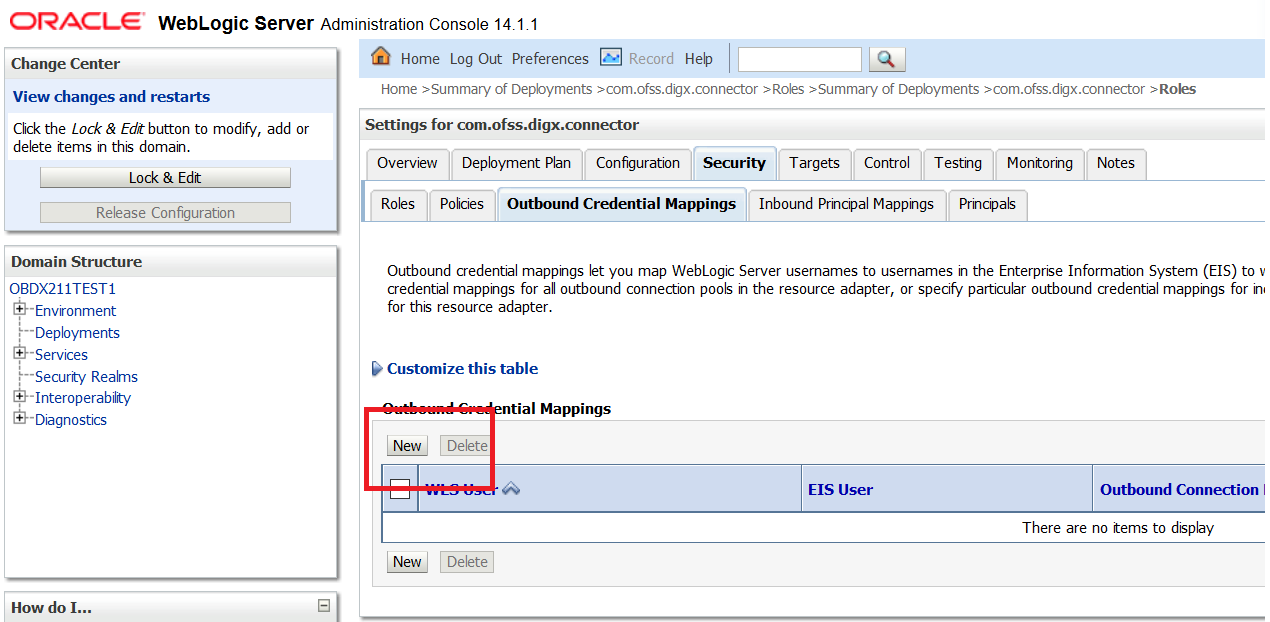This screenshot has width=1270, height=622.
Task: Select Deployments in Domain Structure
Action: point(77,333)
